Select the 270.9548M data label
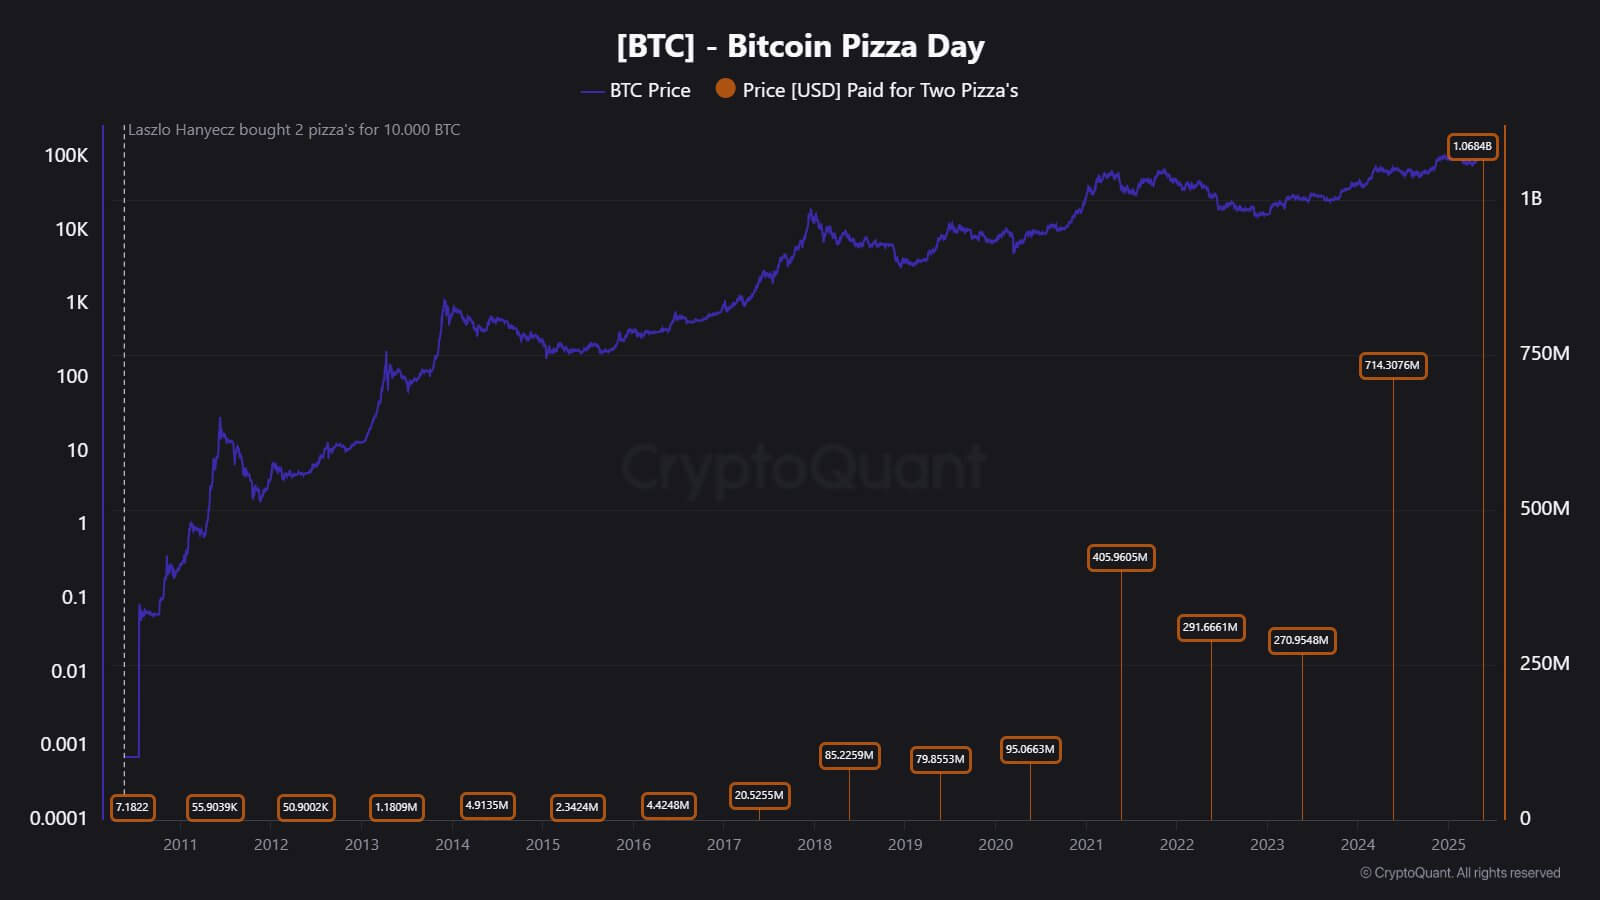The width and height of the screenshot is (1600, 900). coord(1301,640)
